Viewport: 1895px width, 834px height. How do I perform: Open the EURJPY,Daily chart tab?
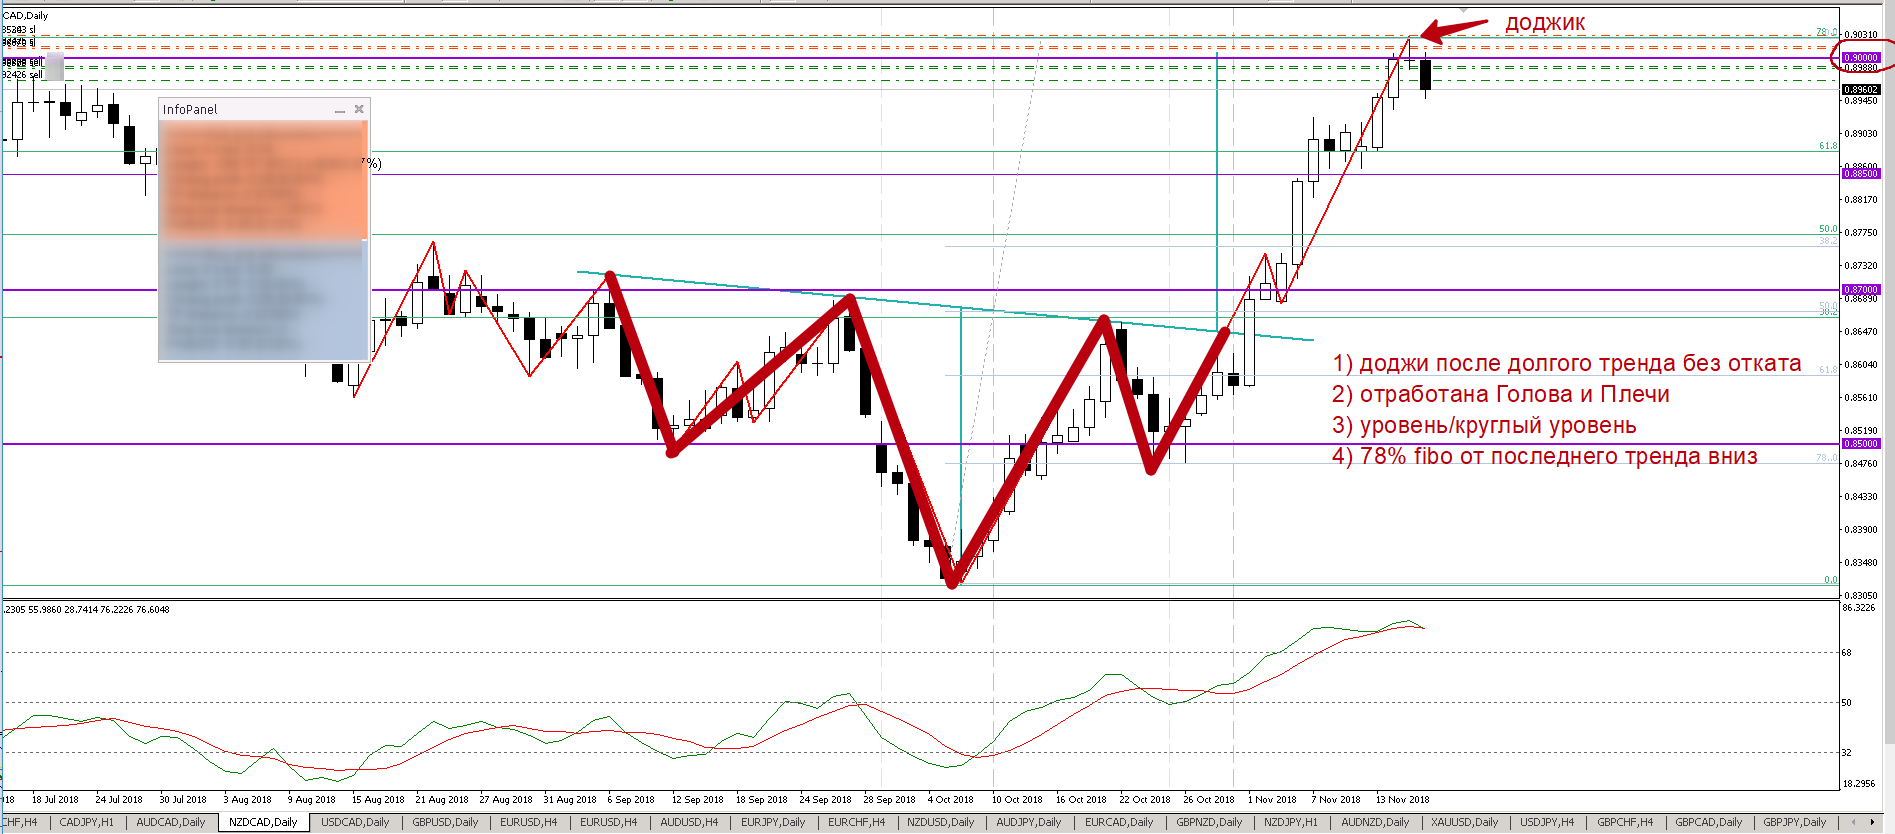point(773,823)
